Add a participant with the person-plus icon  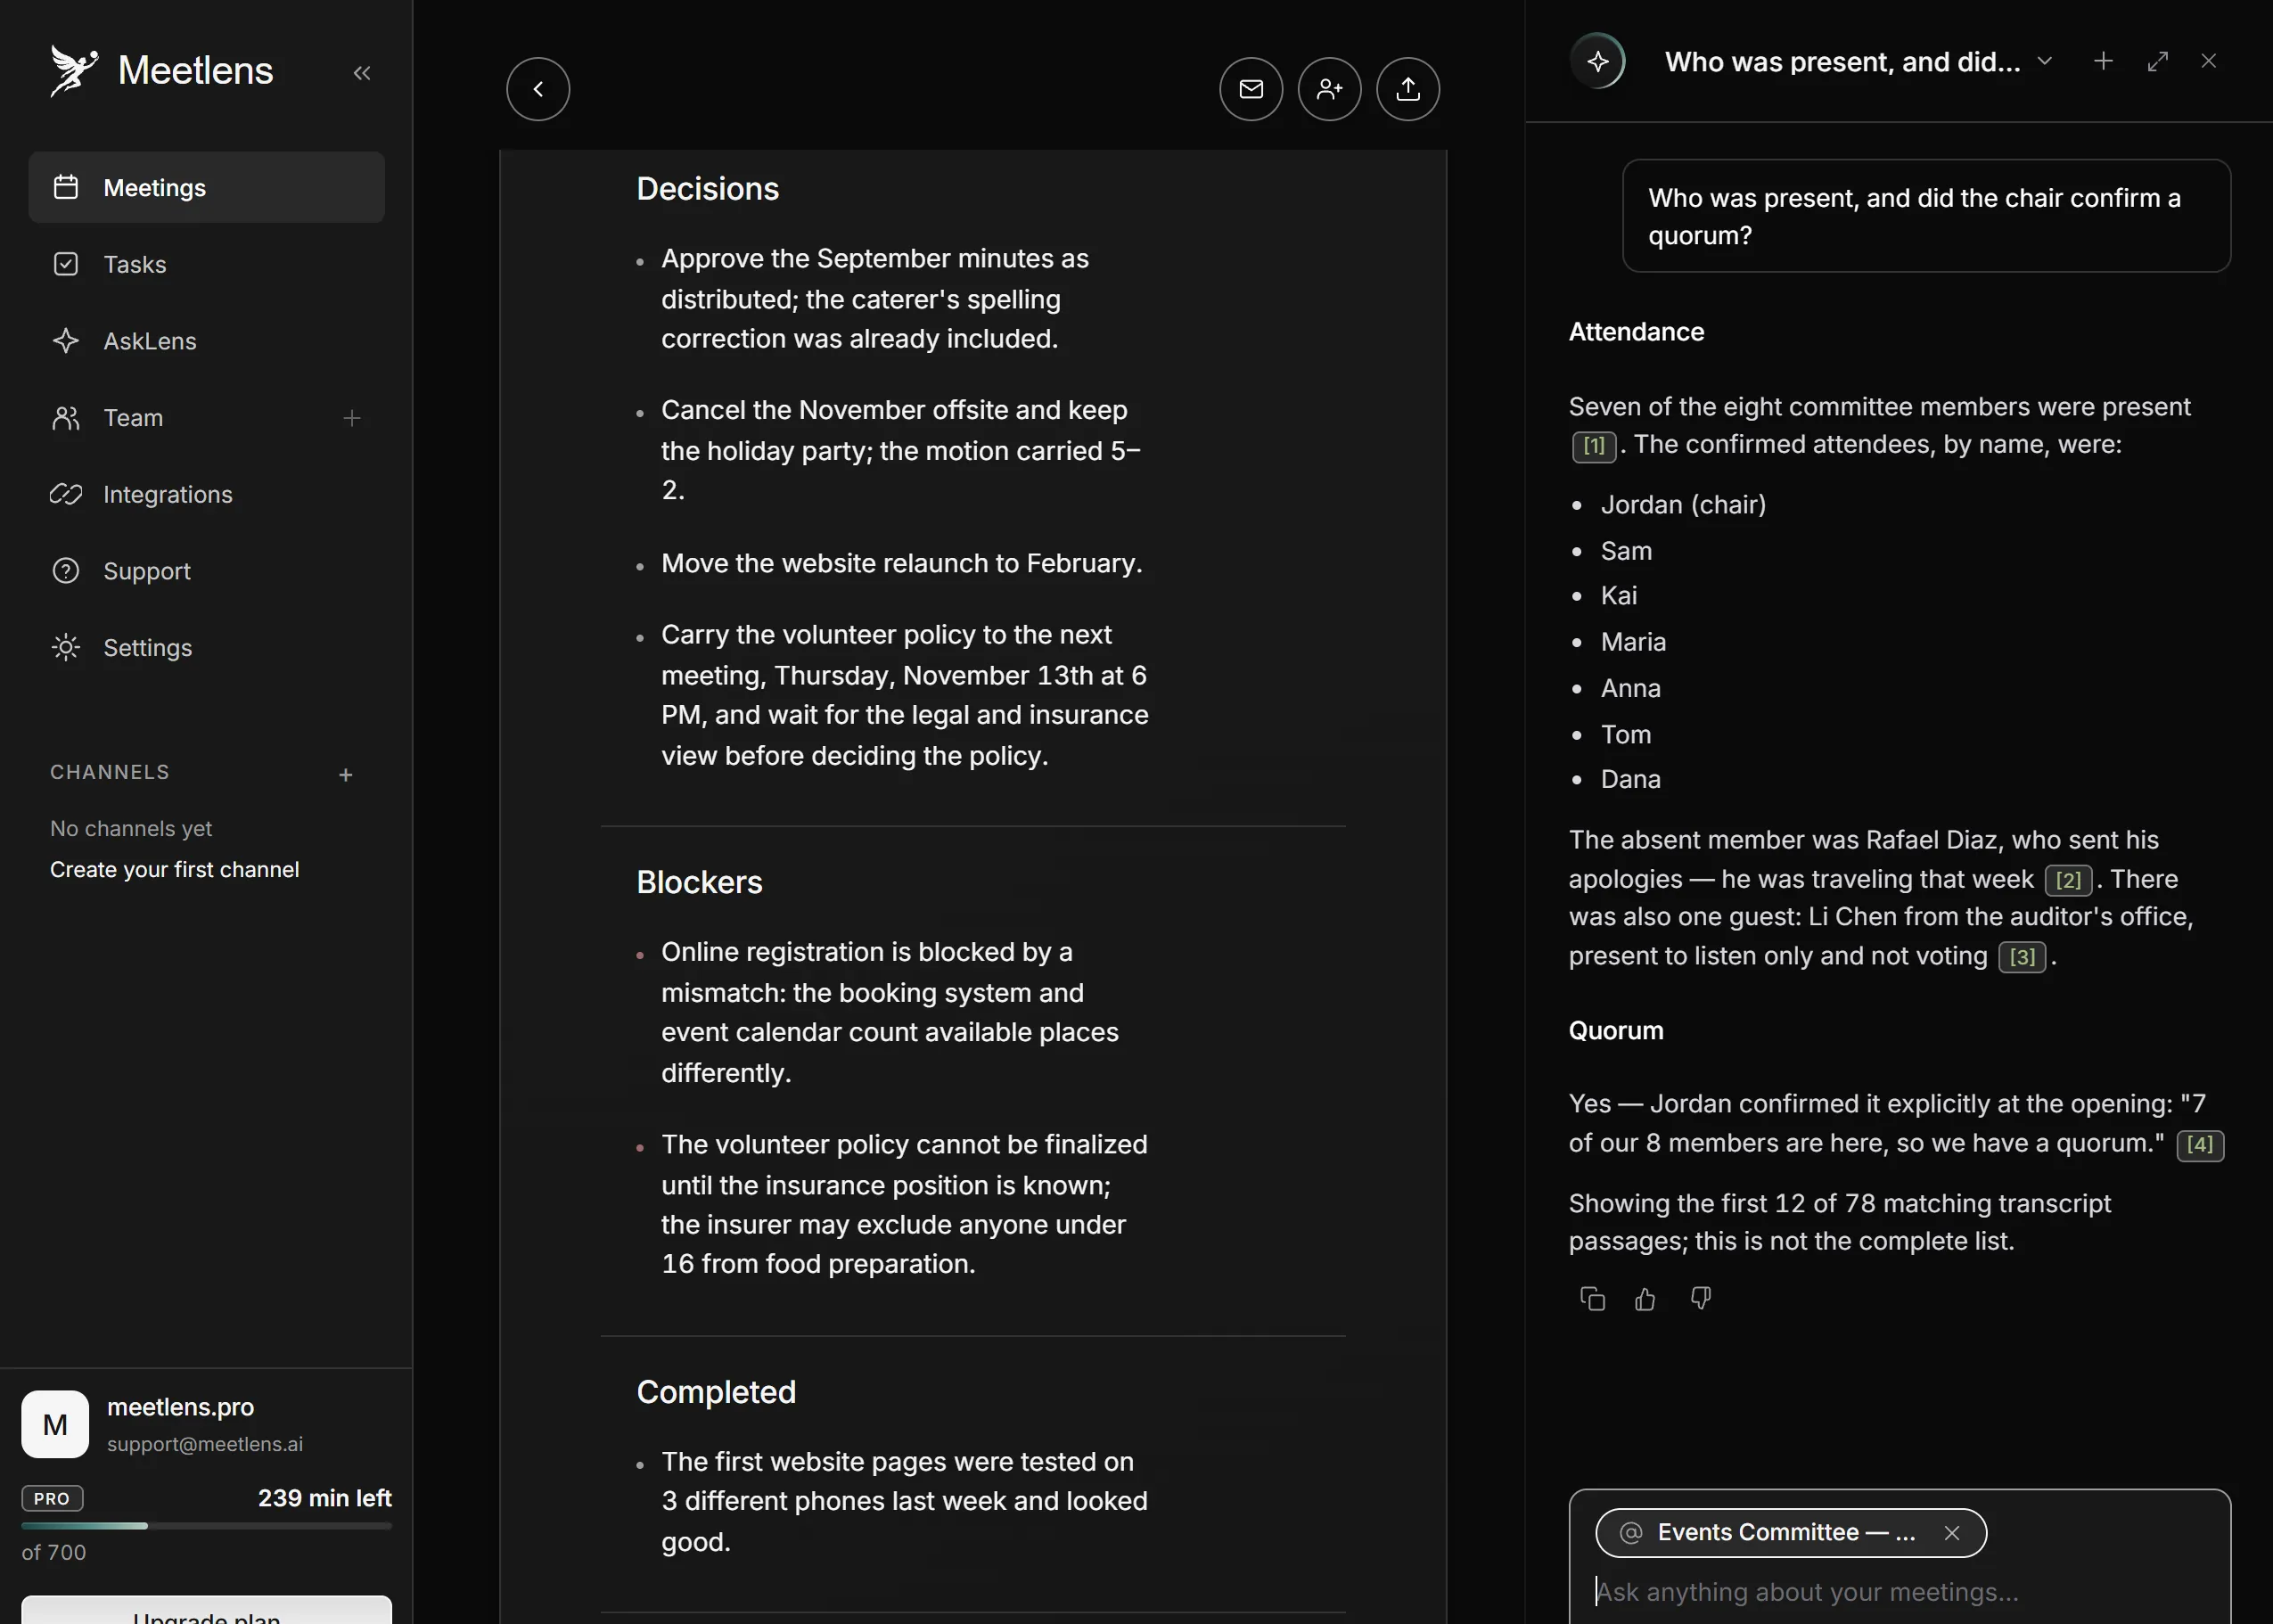pyautogui.click(x=1329, y=89)
